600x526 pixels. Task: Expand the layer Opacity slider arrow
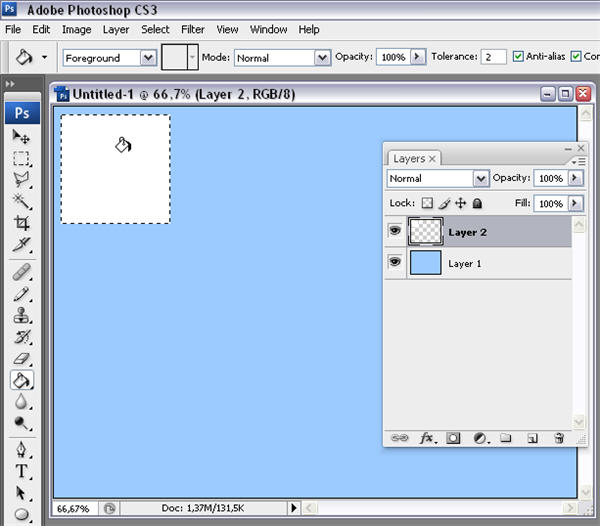click(574, 178)
